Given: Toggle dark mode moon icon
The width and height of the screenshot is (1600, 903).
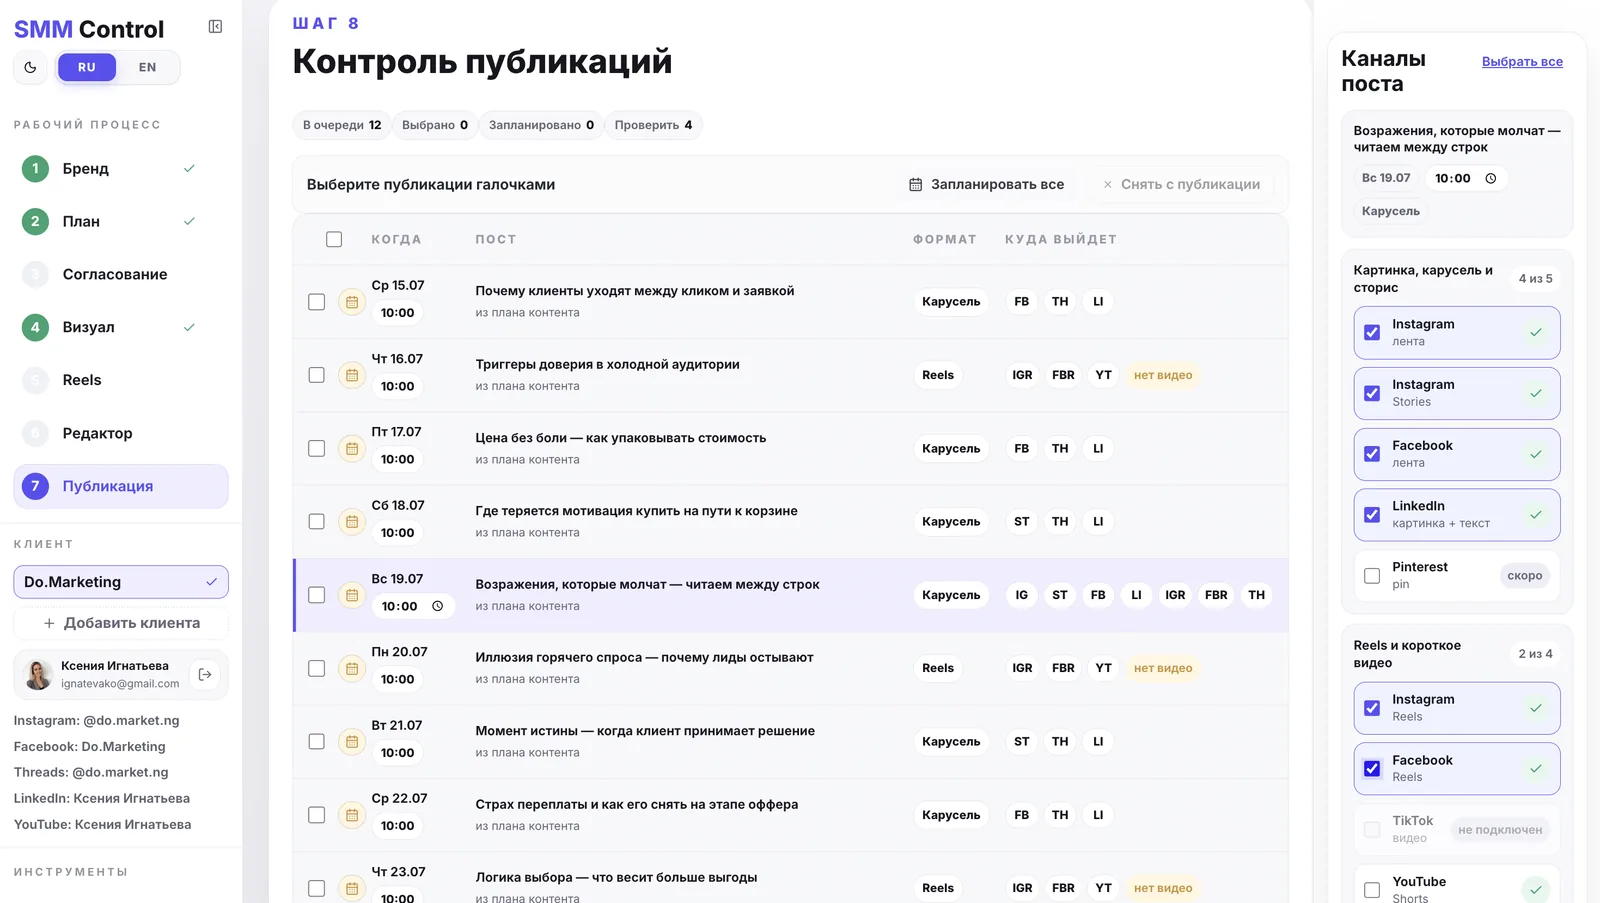Looking at the screenshot, I should [x=30, y=67].
